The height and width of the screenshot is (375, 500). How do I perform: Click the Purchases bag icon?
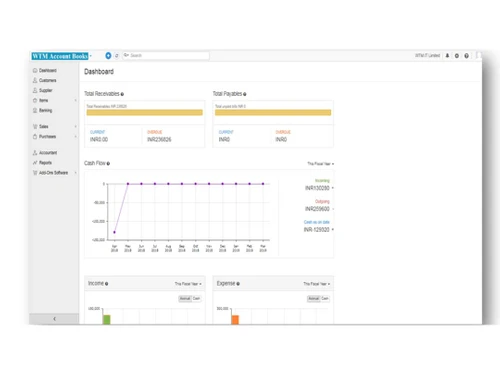pos(35,137)
